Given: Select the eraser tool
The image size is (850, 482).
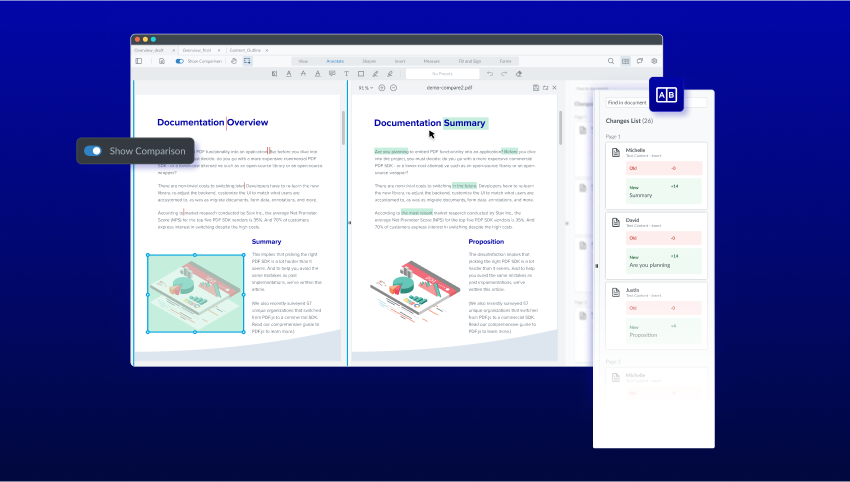Looking at the screenshot, I should (519, 74).
